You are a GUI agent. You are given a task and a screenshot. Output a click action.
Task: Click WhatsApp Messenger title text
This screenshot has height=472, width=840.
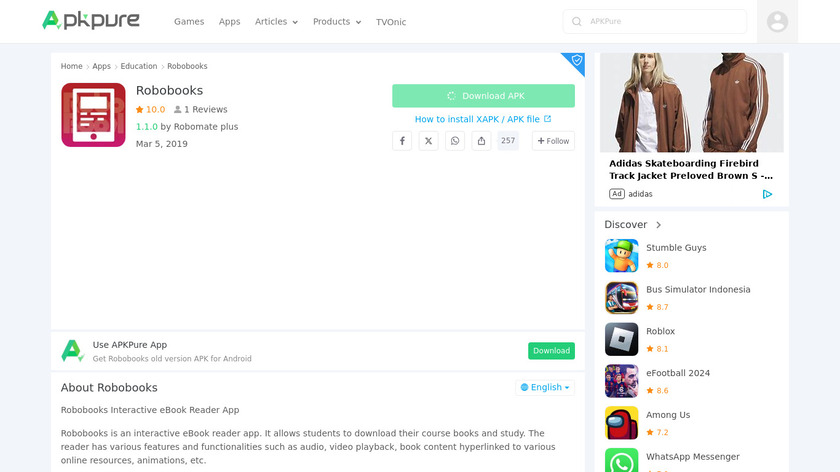coord(693,456)
